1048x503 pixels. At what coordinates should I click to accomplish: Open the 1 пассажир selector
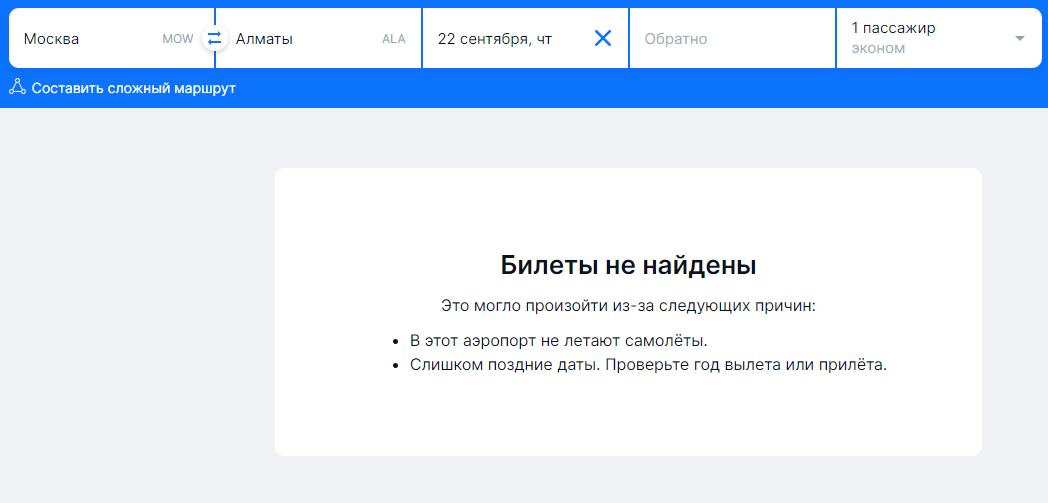[893, 29]
